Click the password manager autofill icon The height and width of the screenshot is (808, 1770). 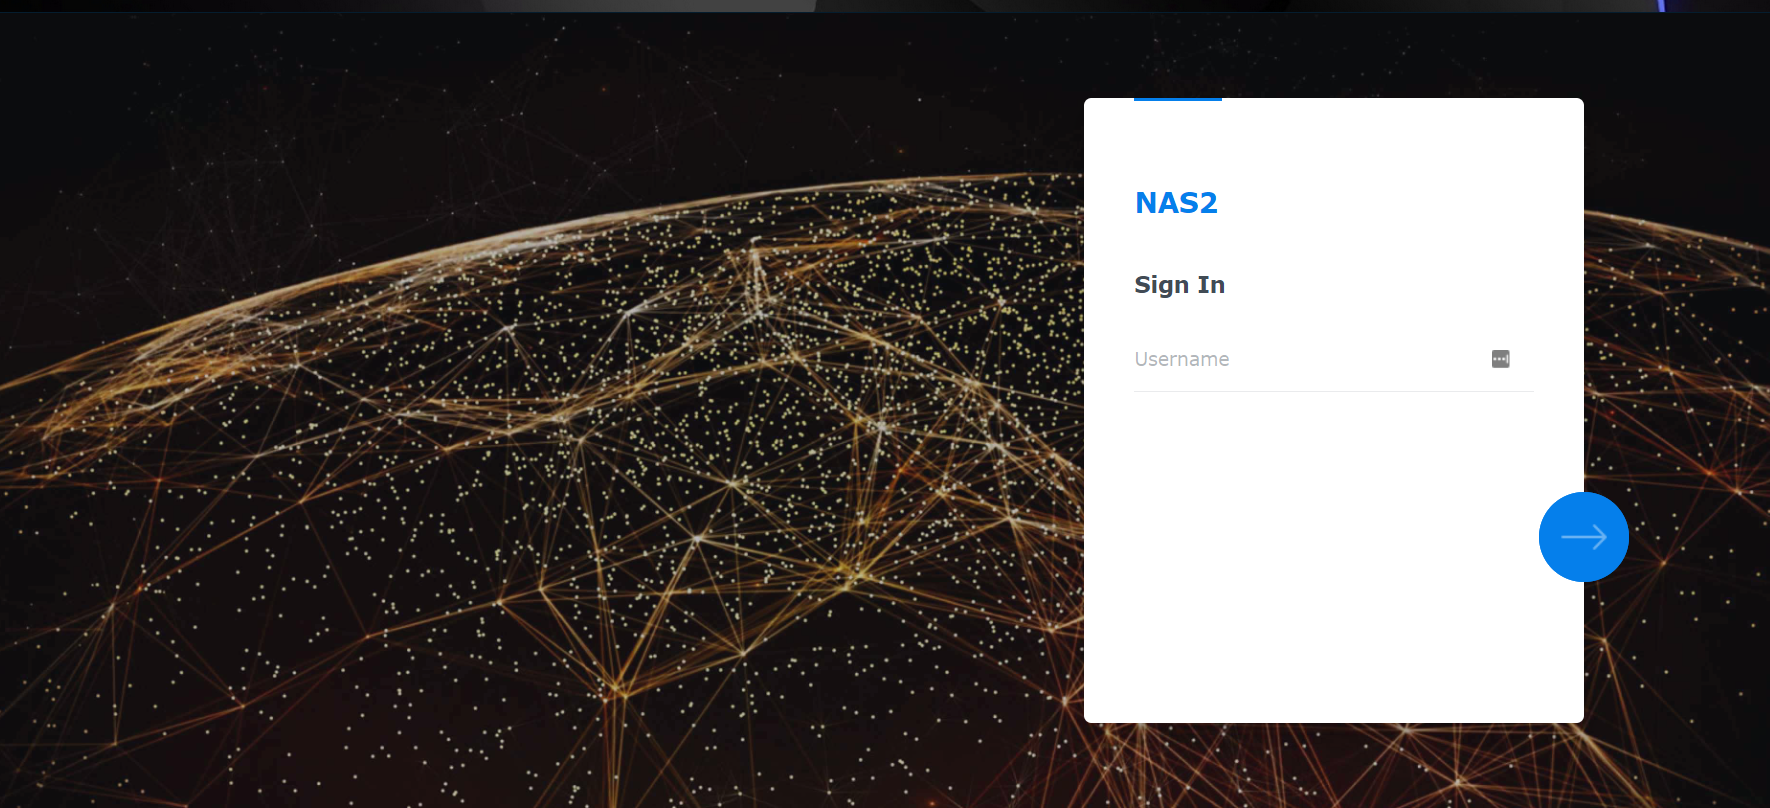click(x=1500, y=359)
